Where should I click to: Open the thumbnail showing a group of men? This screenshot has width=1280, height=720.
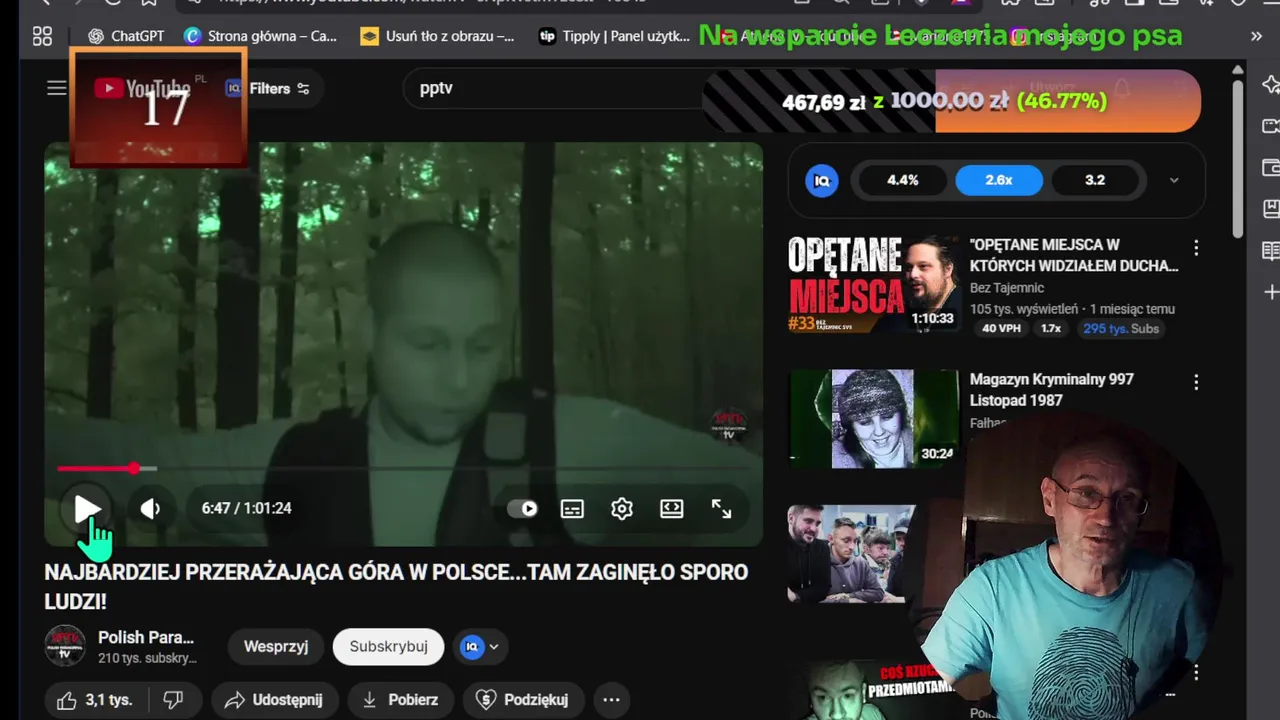[851, 553]
